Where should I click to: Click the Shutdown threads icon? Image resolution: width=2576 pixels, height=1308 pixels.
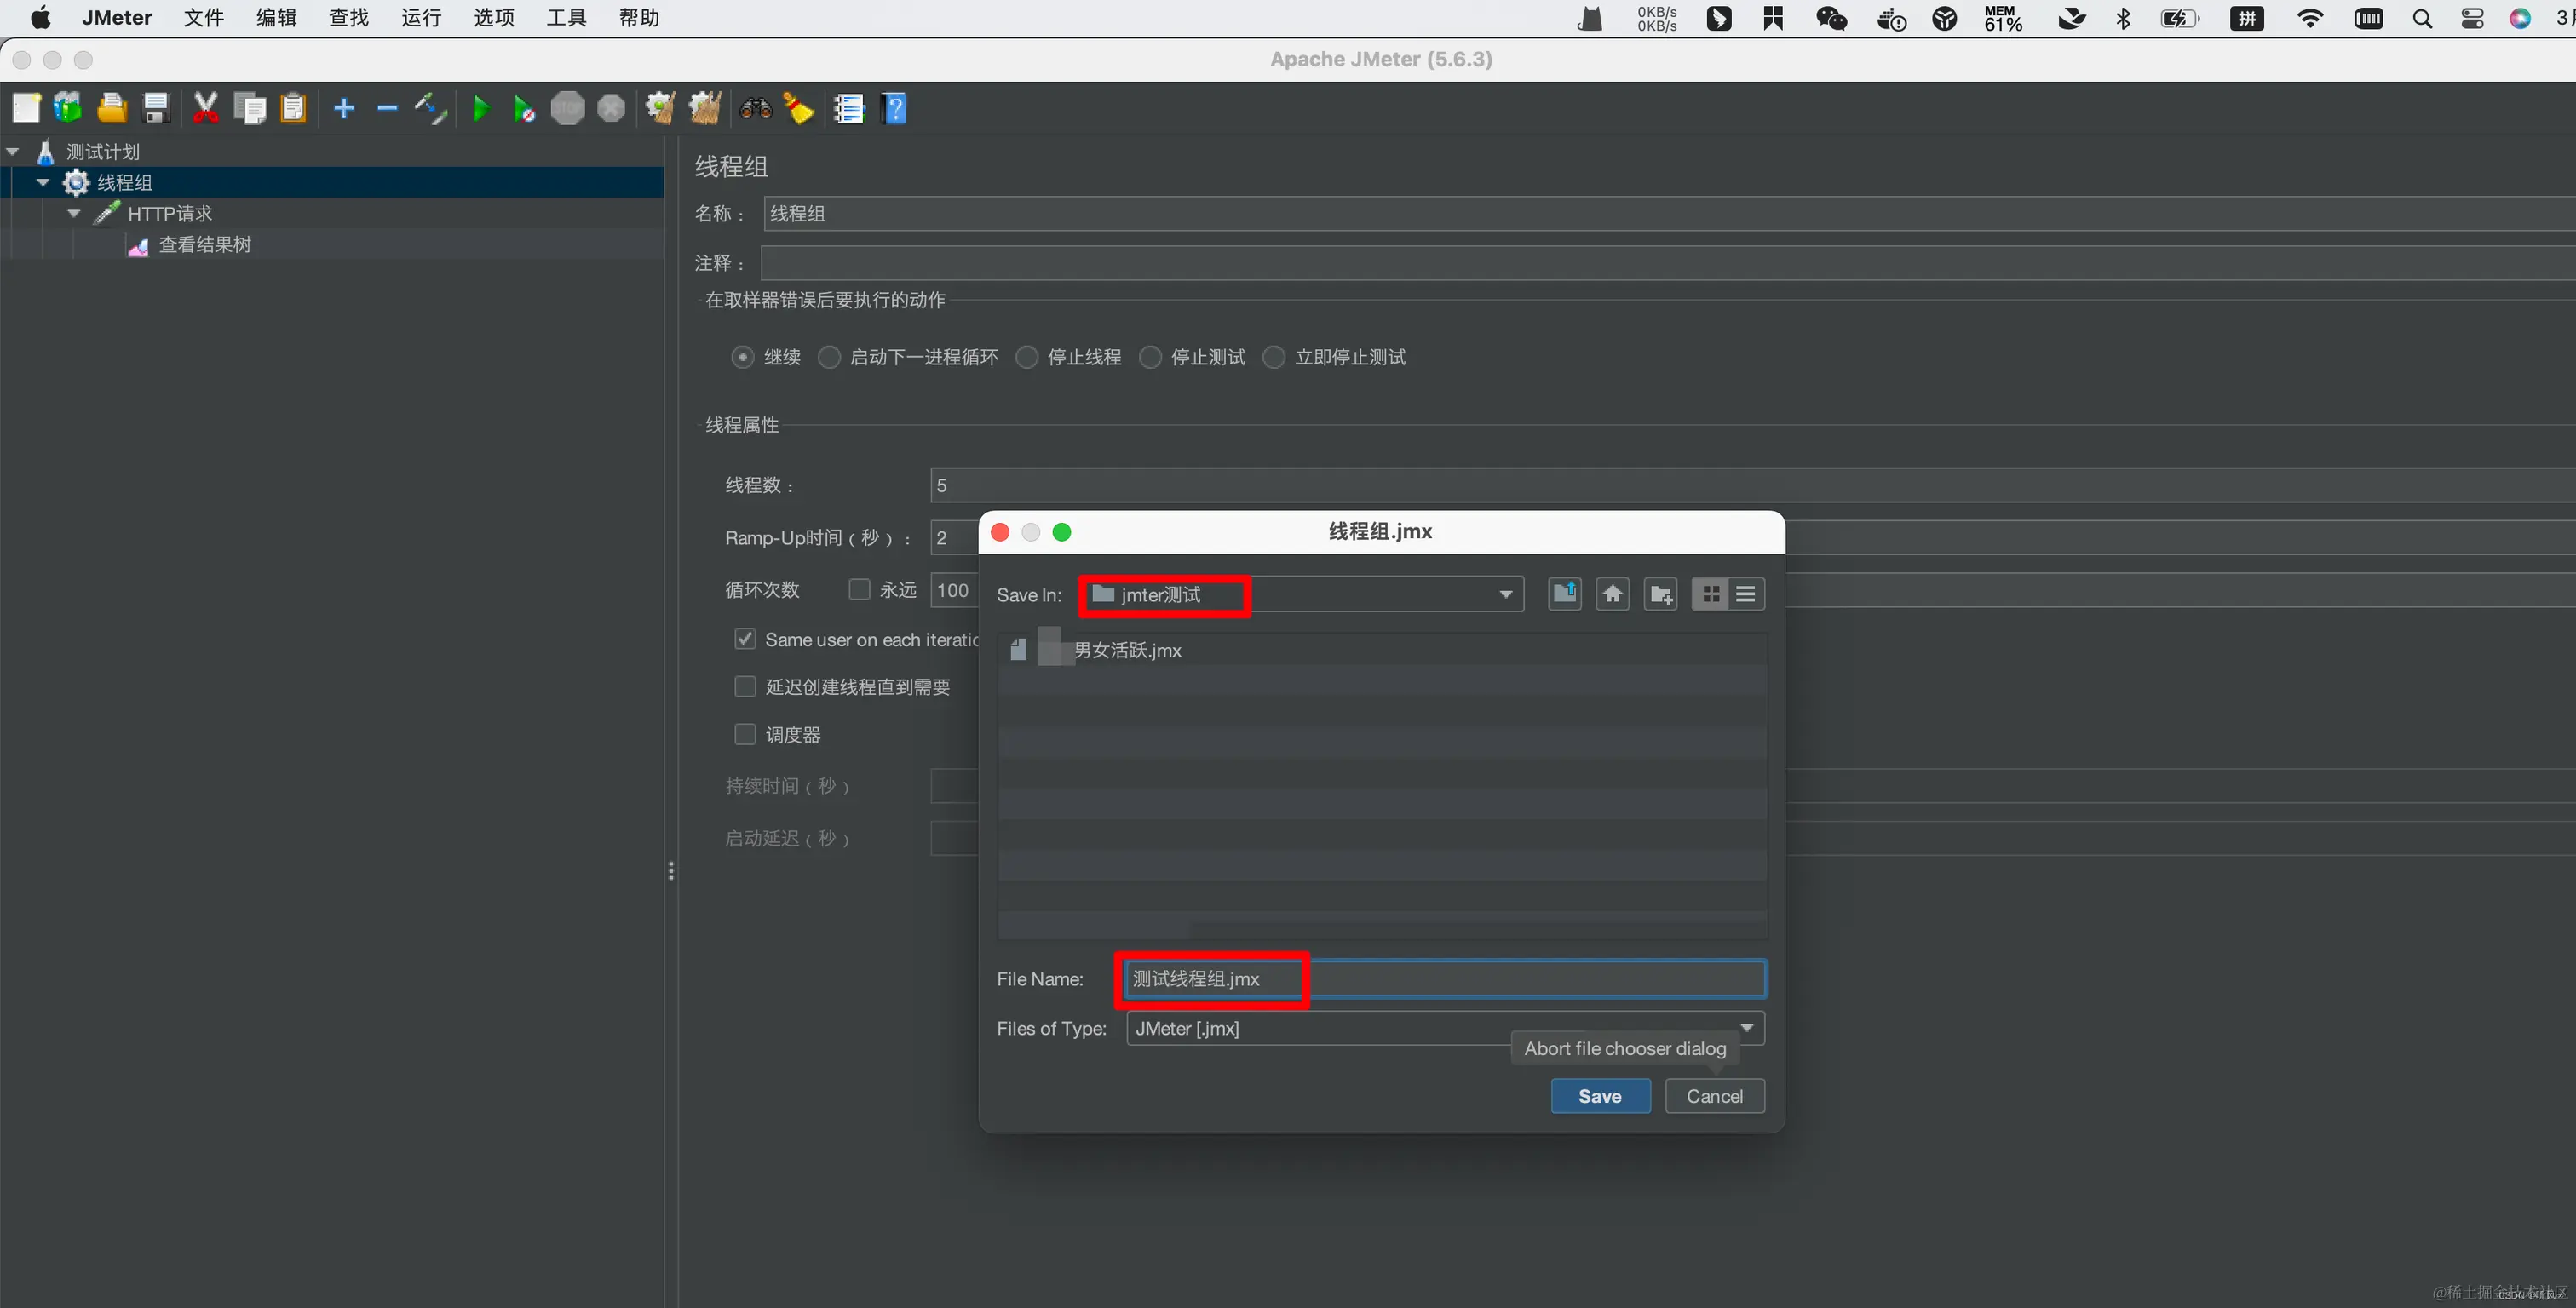coord(611,108)
